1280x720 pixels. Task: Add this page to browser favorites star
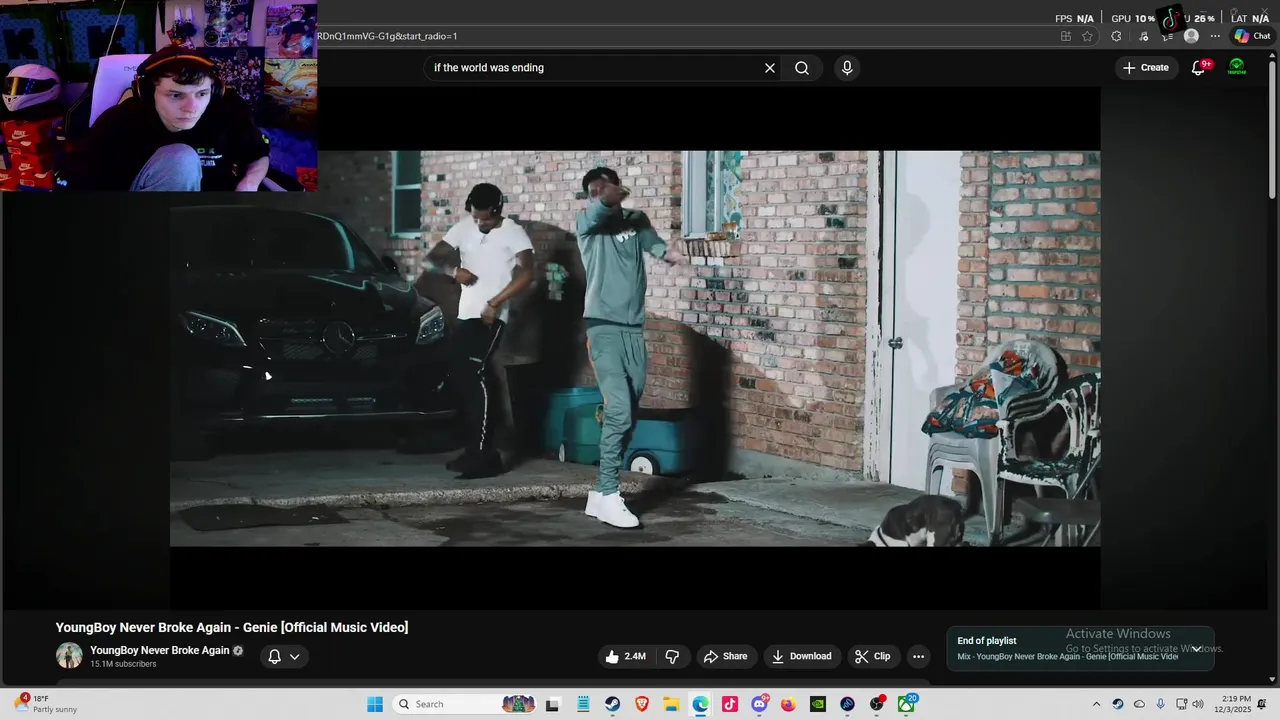[1087, 36]
